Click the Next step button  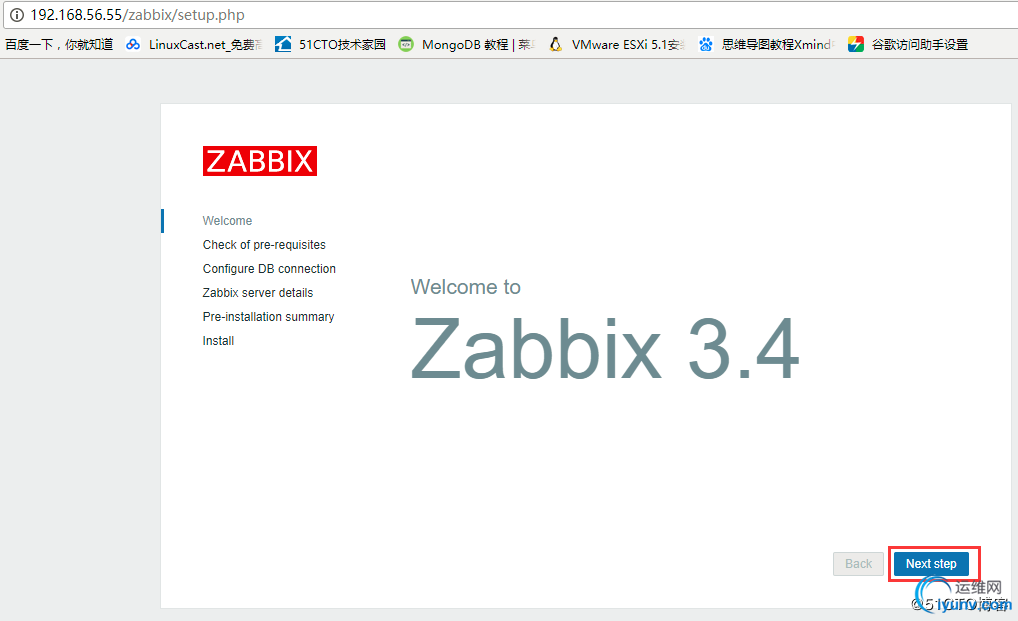(931, 564)
